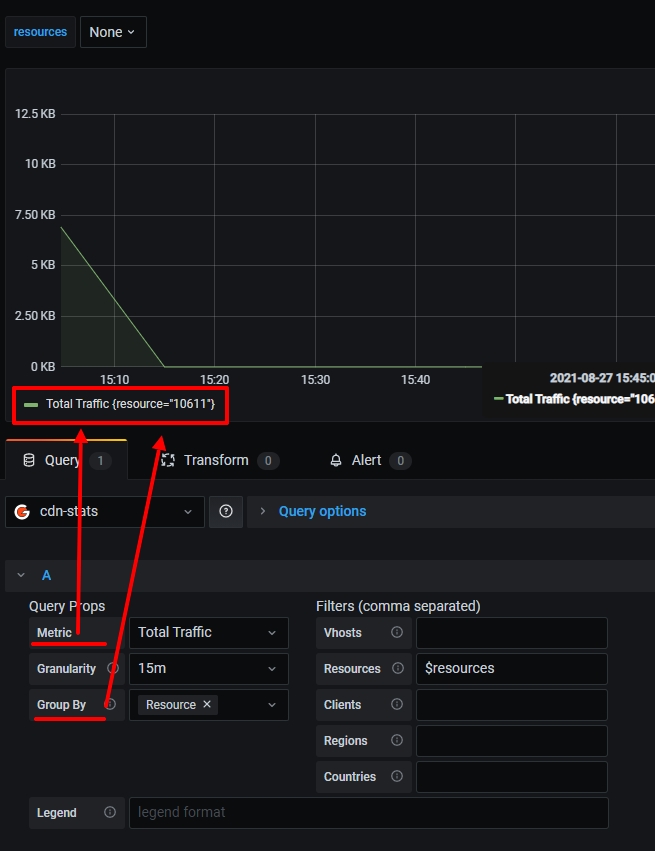Click the info icon beside Resources filter
This screenshot has height=851, width=655.
[397, 669]
